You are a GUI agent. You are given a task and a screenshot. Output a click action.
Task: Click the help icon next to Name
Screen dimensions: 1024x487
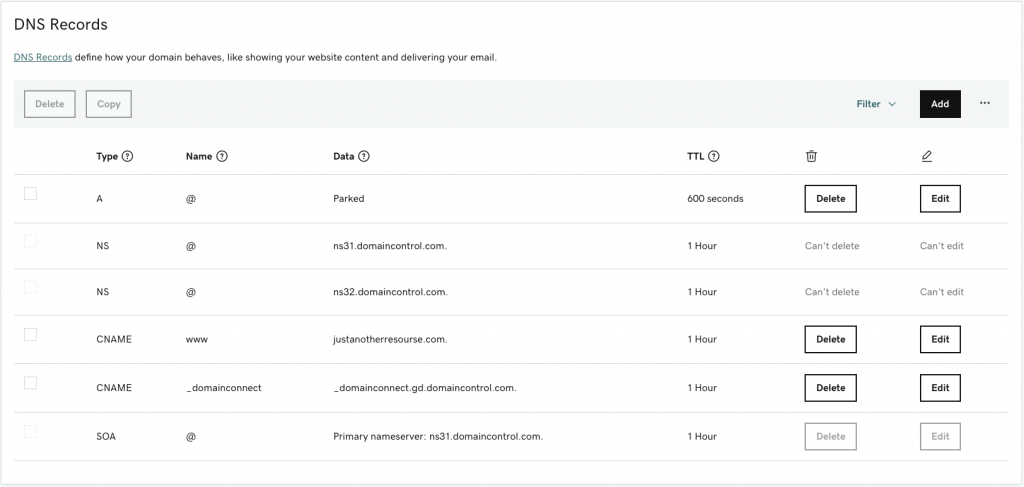[x=222, y=157]
